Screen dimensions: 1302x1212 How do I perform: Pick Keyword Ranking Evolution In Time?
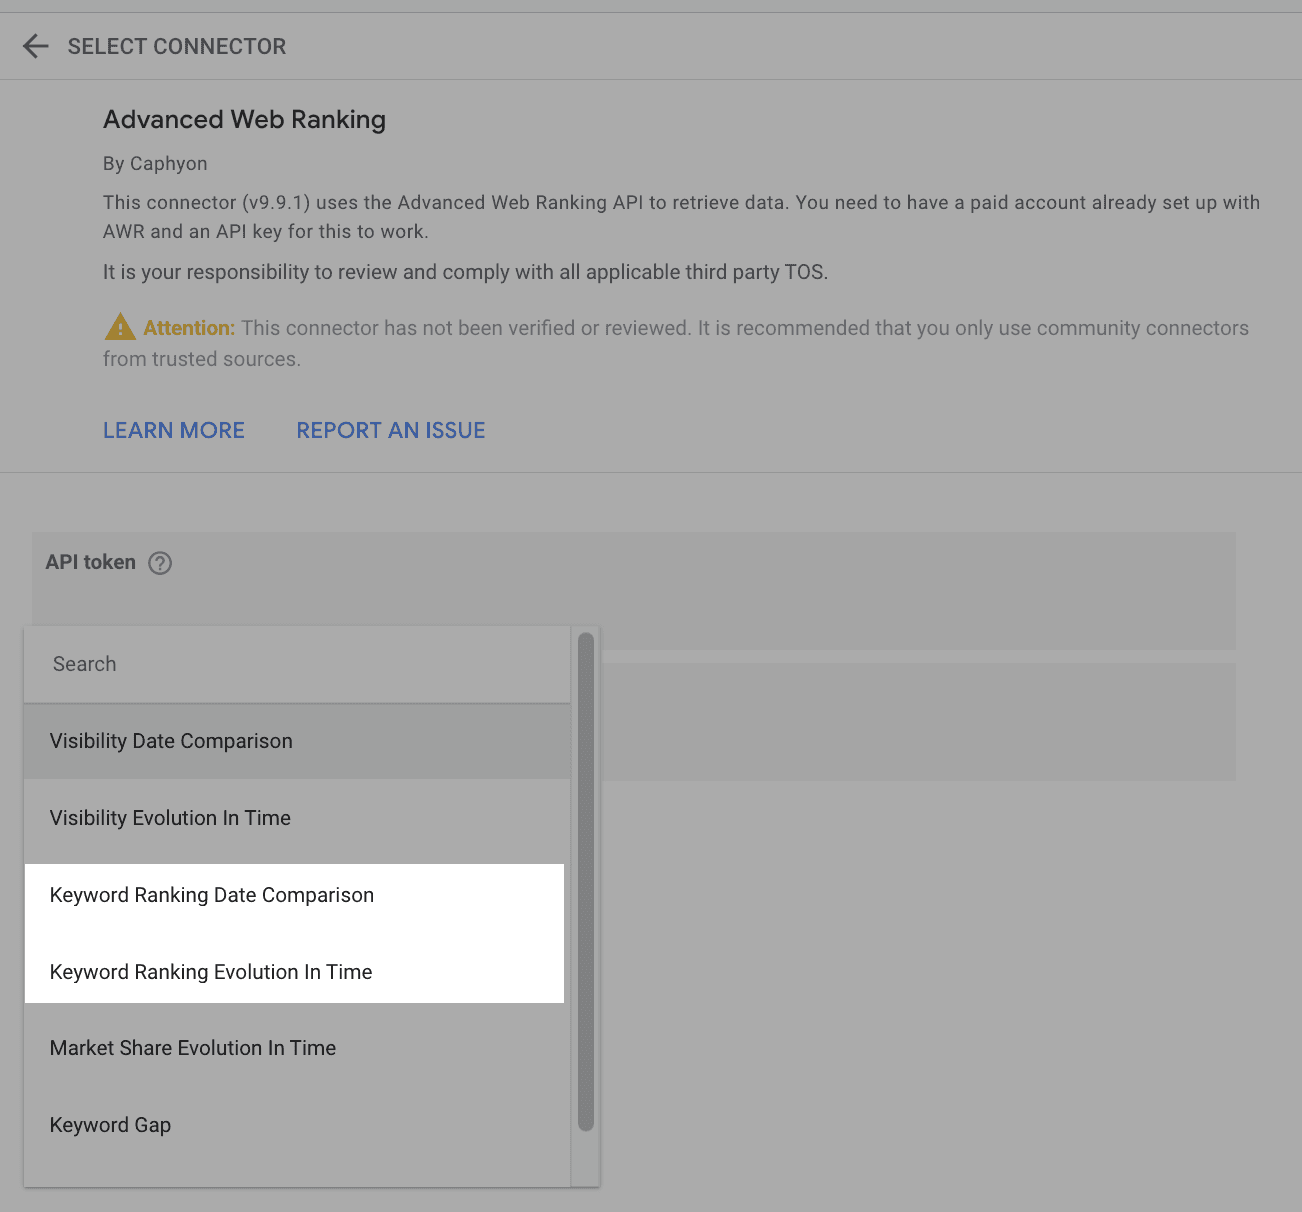pos(297,972)
